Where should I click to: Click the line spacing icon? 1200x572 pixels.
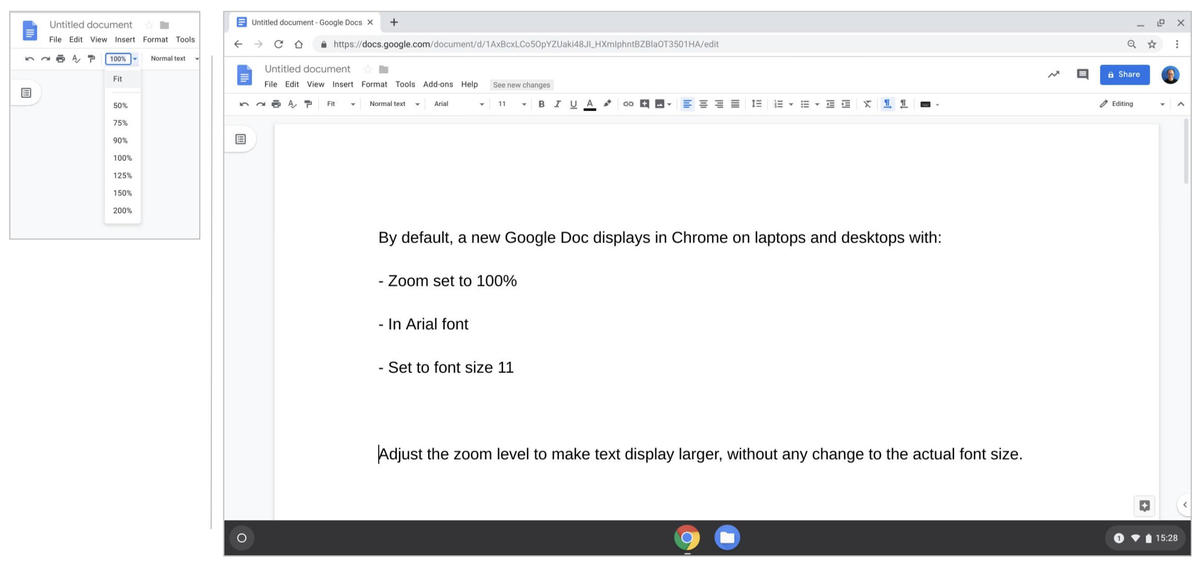click(x=757, y=104)
